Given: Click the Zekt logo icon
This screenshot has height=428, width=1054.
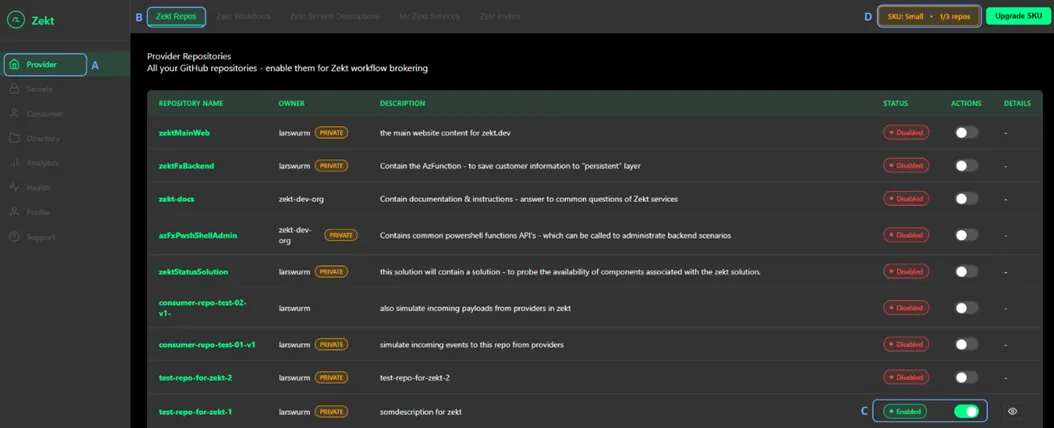Looking at the screenshot, I should [15, 20].
